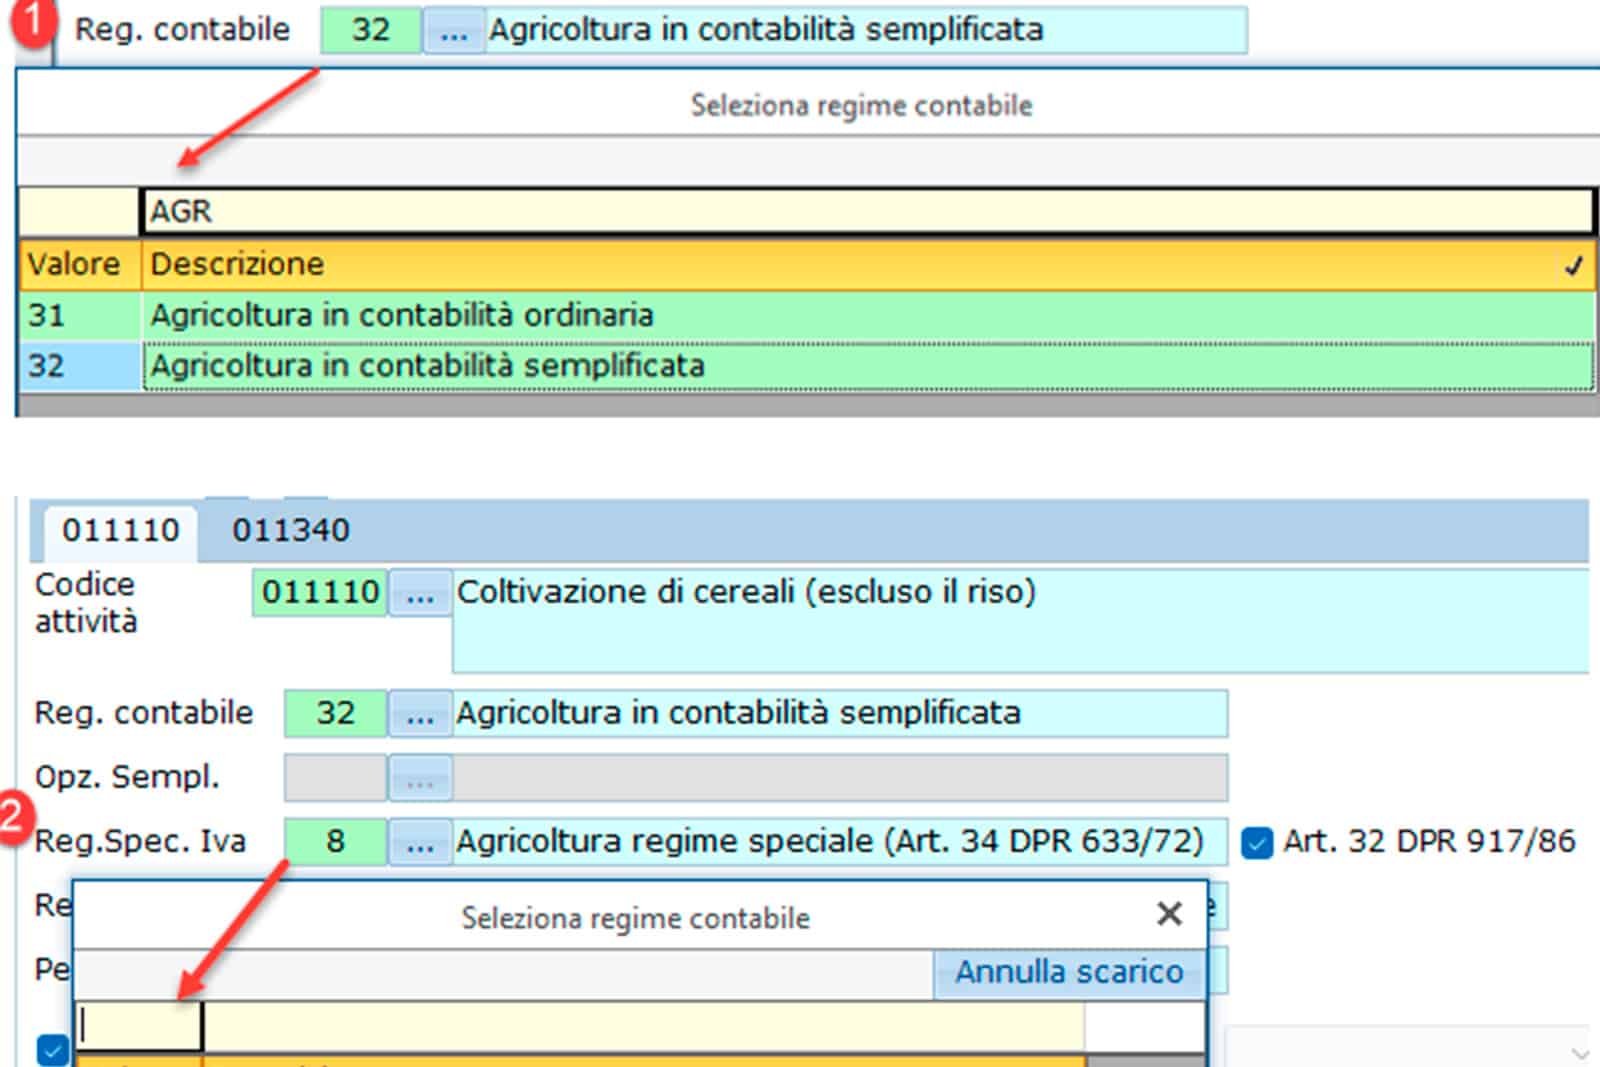
Task: Click Coltivazione di cereali description field
Action: (x=1020, y=621)
